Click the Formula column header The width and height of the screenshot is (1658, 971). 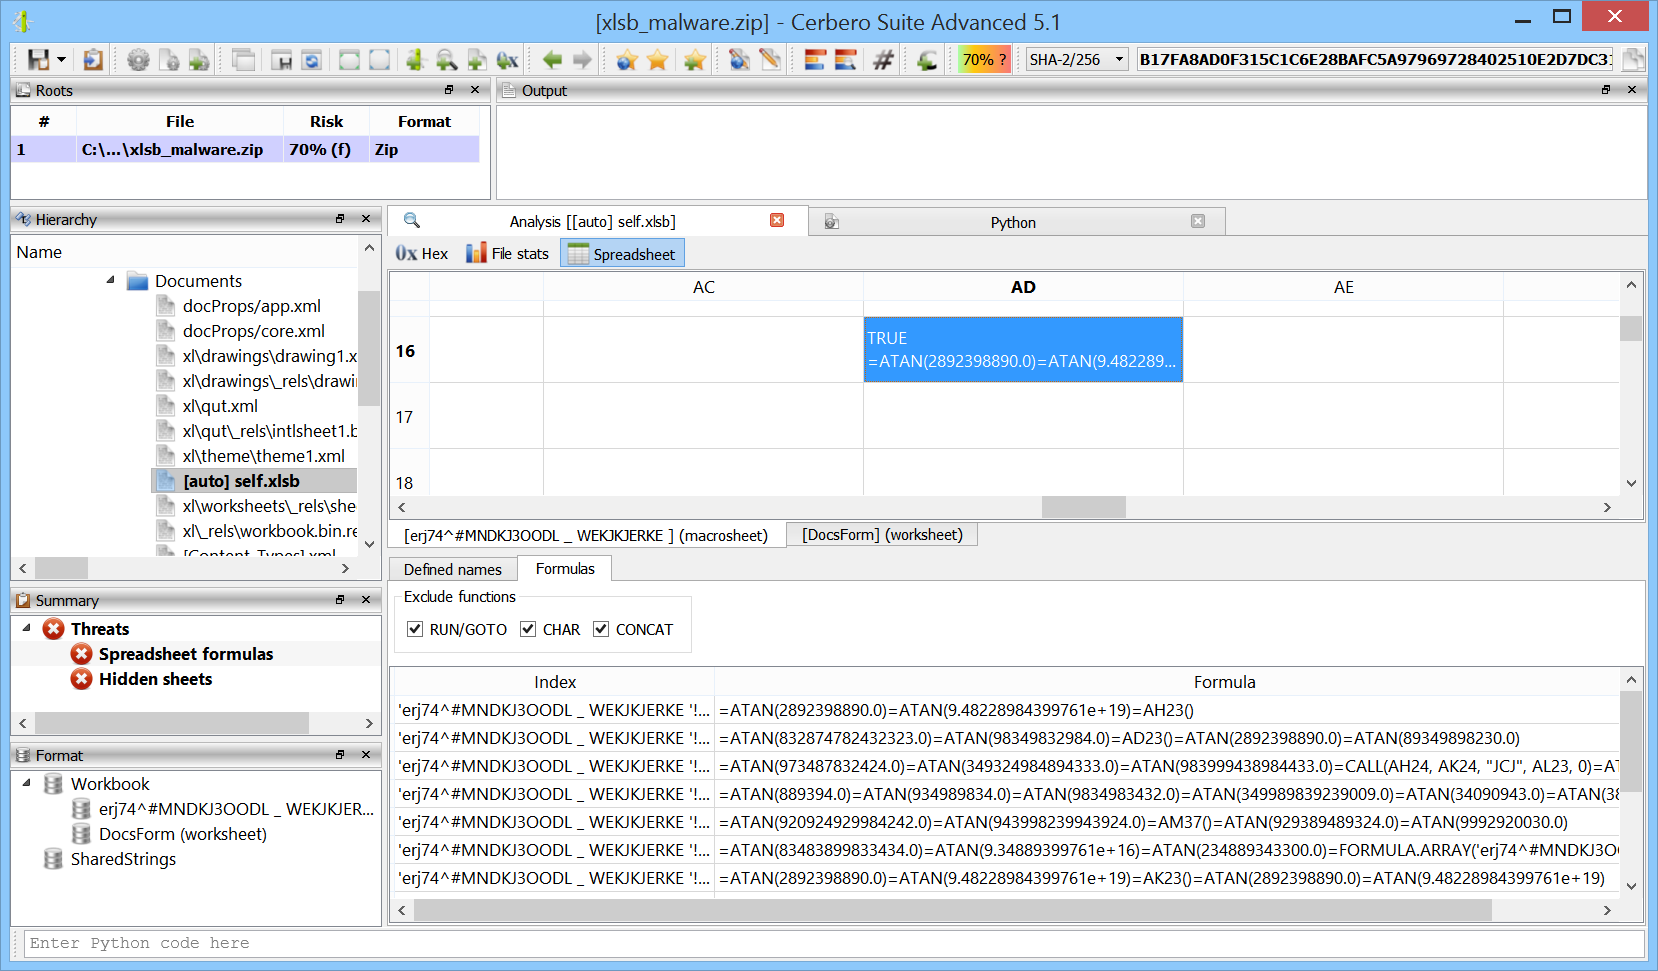(x=1224, y=682)
